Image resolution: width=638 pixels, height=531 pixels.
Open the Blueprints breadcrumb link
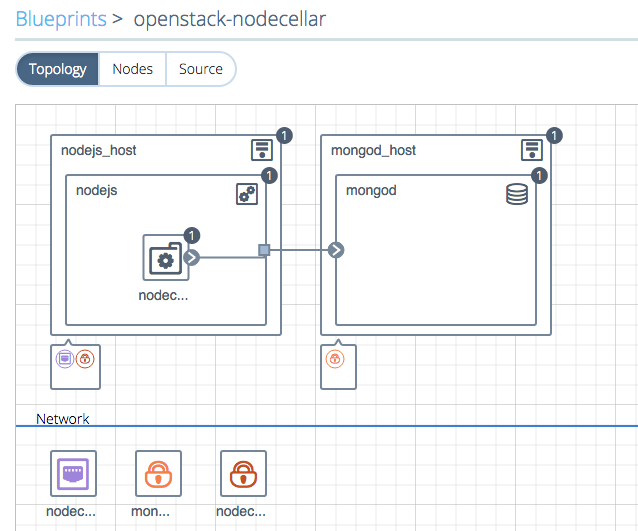[x=61, y=19]
